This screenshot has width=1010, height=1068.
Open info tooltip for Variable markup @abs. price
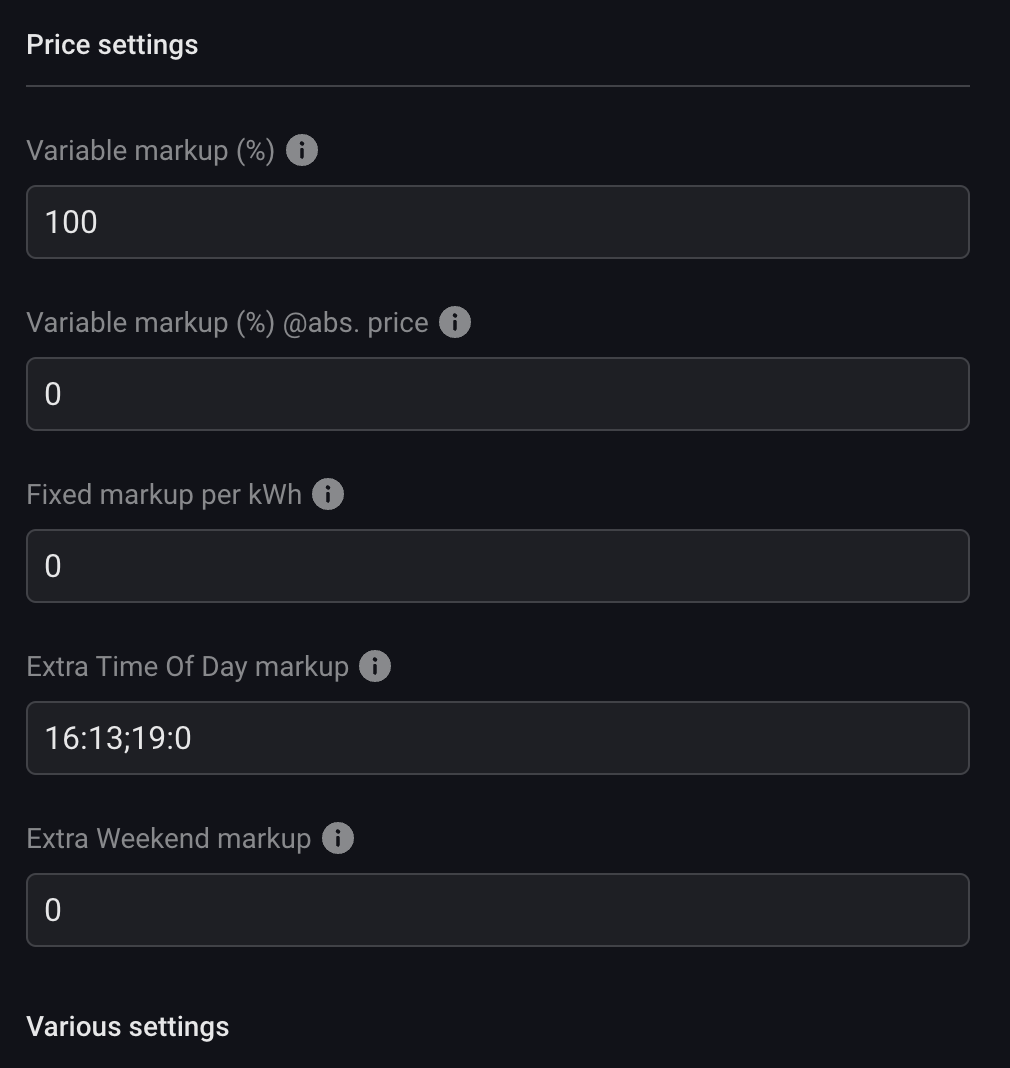coord(455,323)
